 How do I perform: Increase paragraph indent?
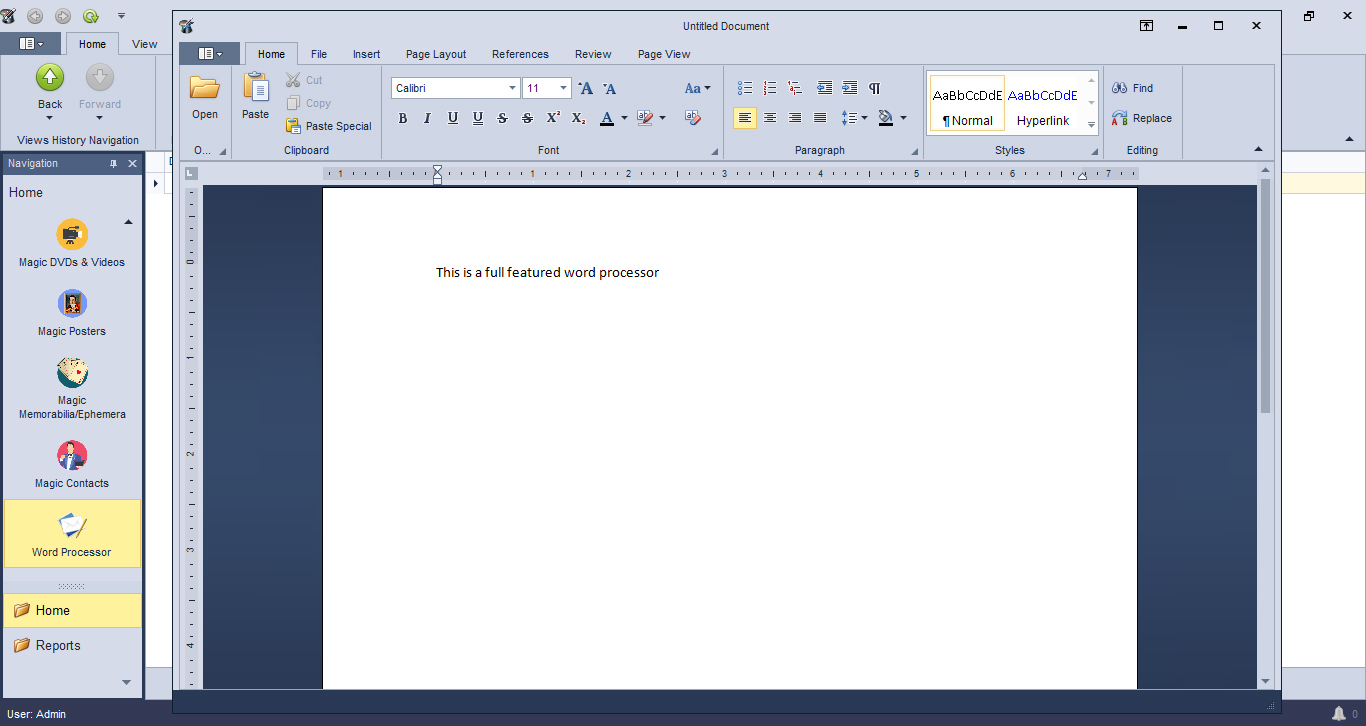849,88
